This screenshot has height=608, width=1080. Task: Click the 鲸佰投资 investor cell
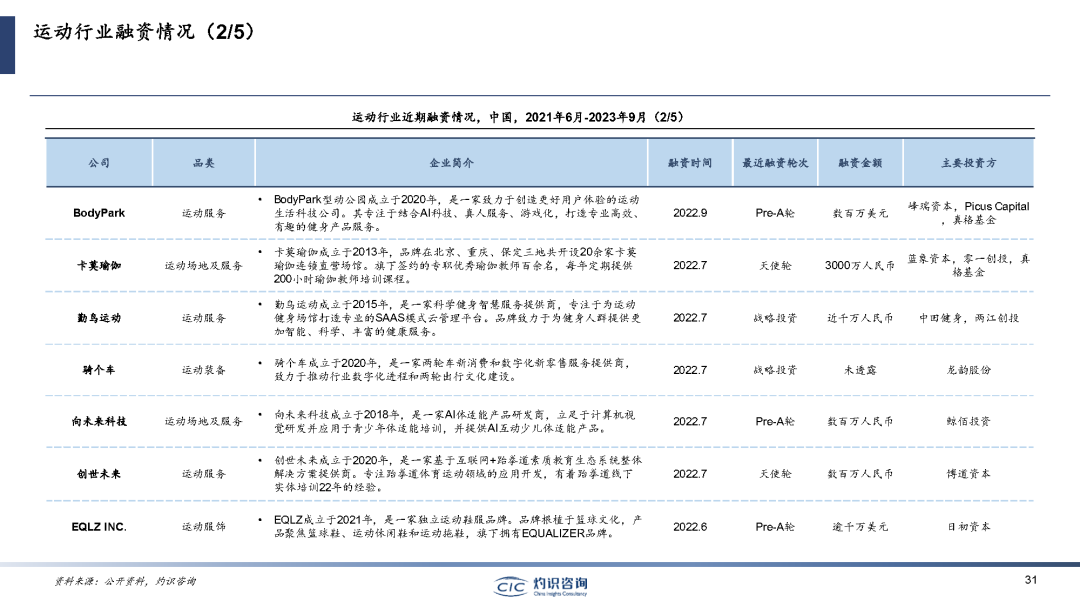pos(968,421)
